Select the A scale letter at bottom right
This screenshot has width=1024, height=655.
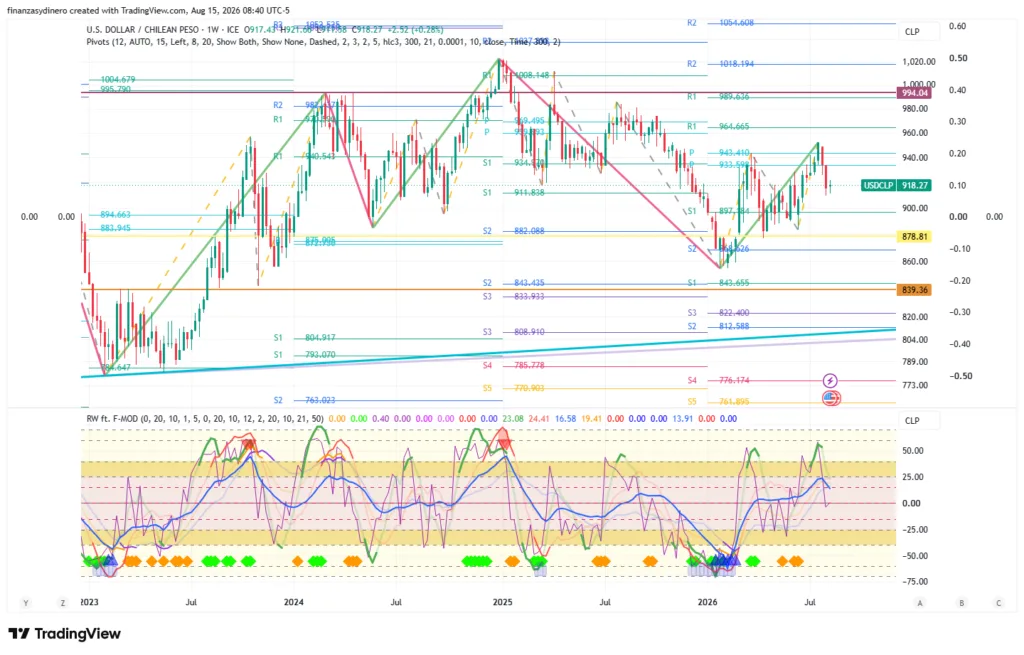920,603
